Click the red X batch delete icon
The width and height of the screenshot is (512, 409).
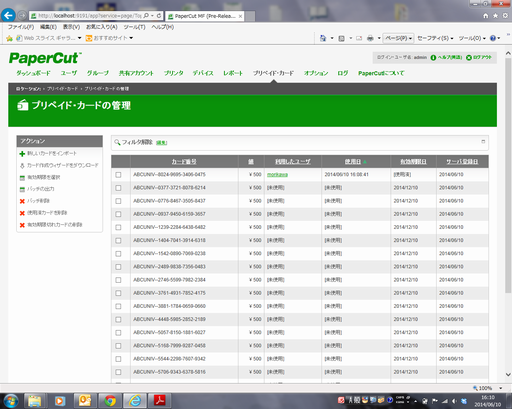[22, 201]
